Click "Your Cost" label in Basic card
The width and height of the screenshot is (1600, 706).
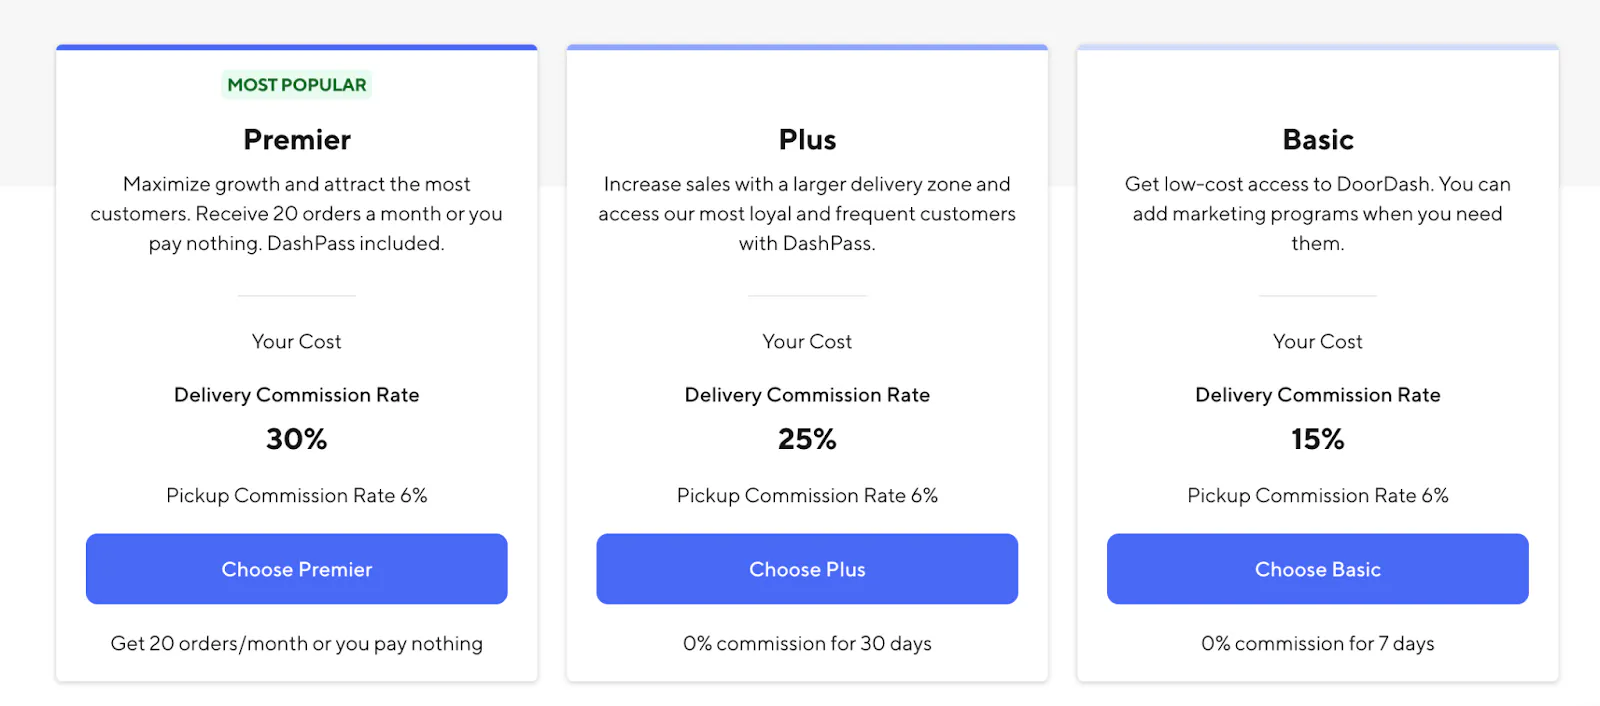(x=1317, y=342)
